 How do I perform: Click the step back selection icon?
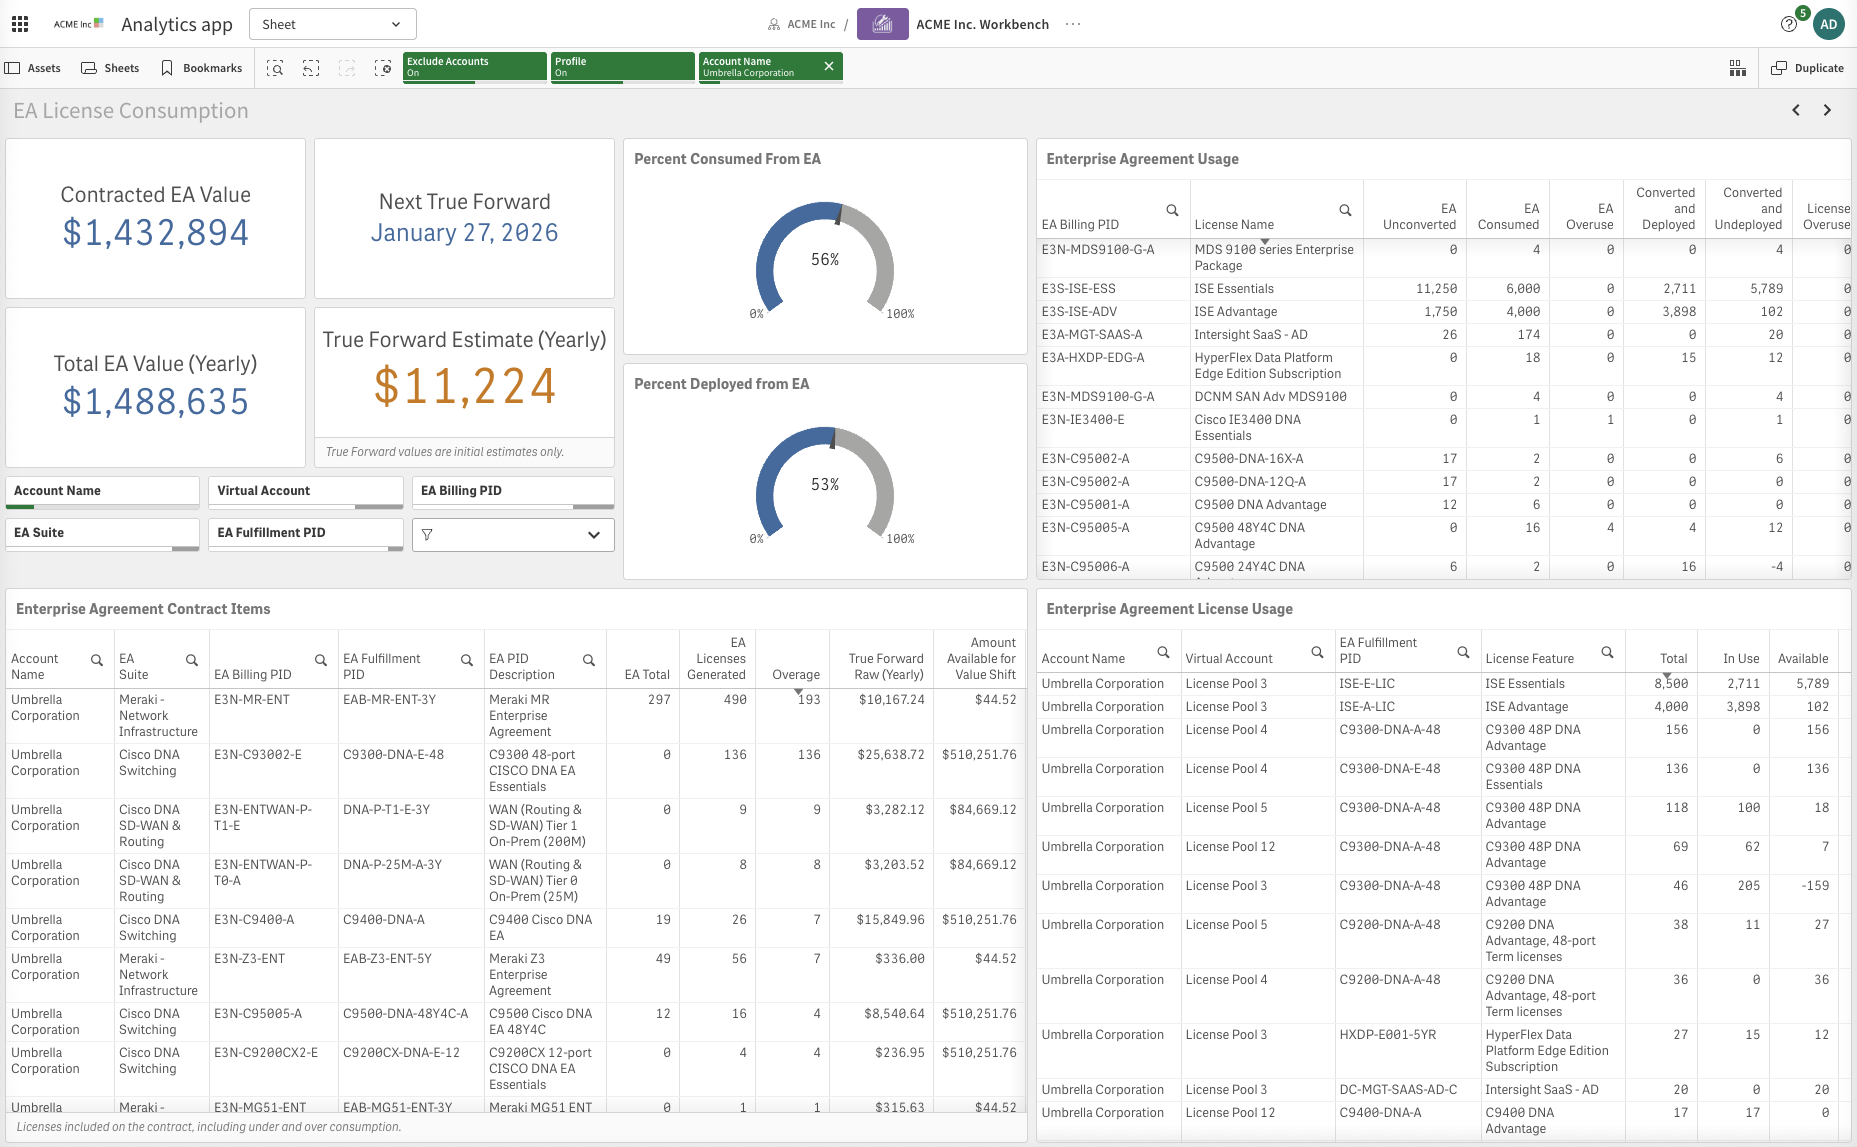coord(311,68)
